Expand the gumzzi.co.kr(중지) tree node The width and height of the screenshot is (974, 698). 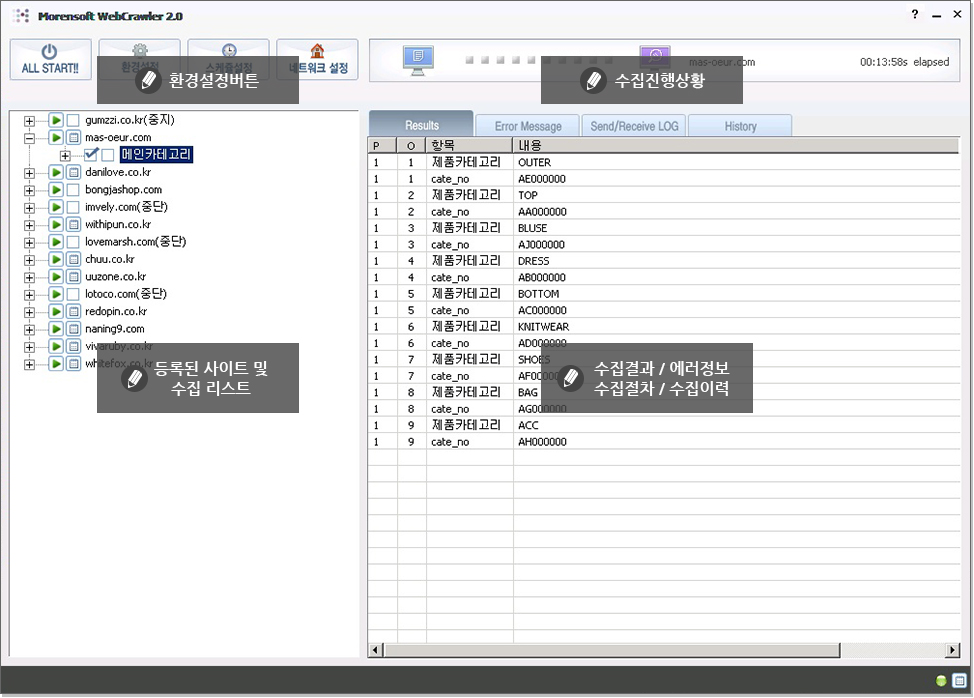(x=29, y=120)
